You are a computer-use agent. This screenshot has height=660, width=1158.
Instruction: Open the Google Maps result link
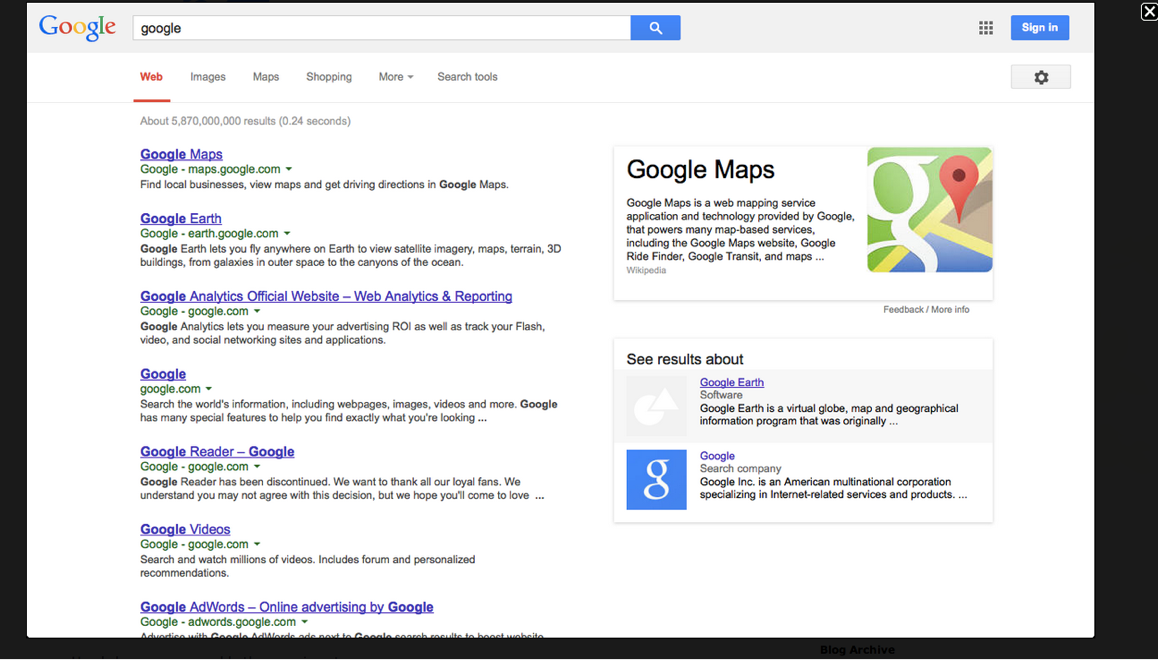tap(182, 154)
